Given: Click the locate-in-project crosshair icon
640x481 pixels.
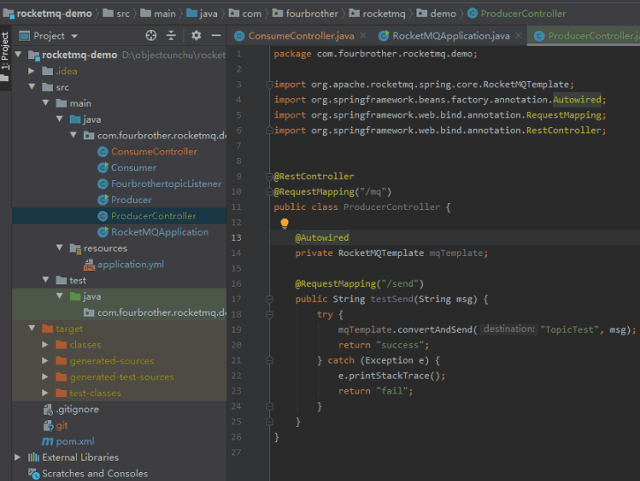Looking at the screenshot, I should pyautogui.click(x=151, y=36).
